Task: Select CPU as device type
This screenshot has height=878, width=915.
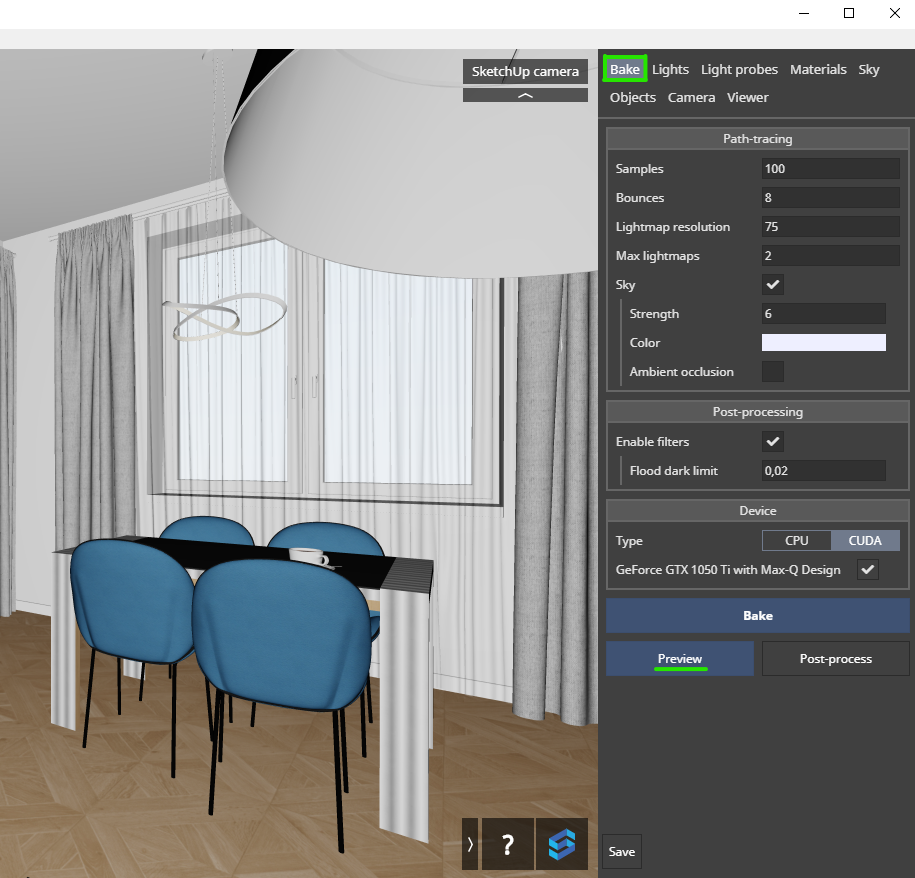Action: (797, 541)
